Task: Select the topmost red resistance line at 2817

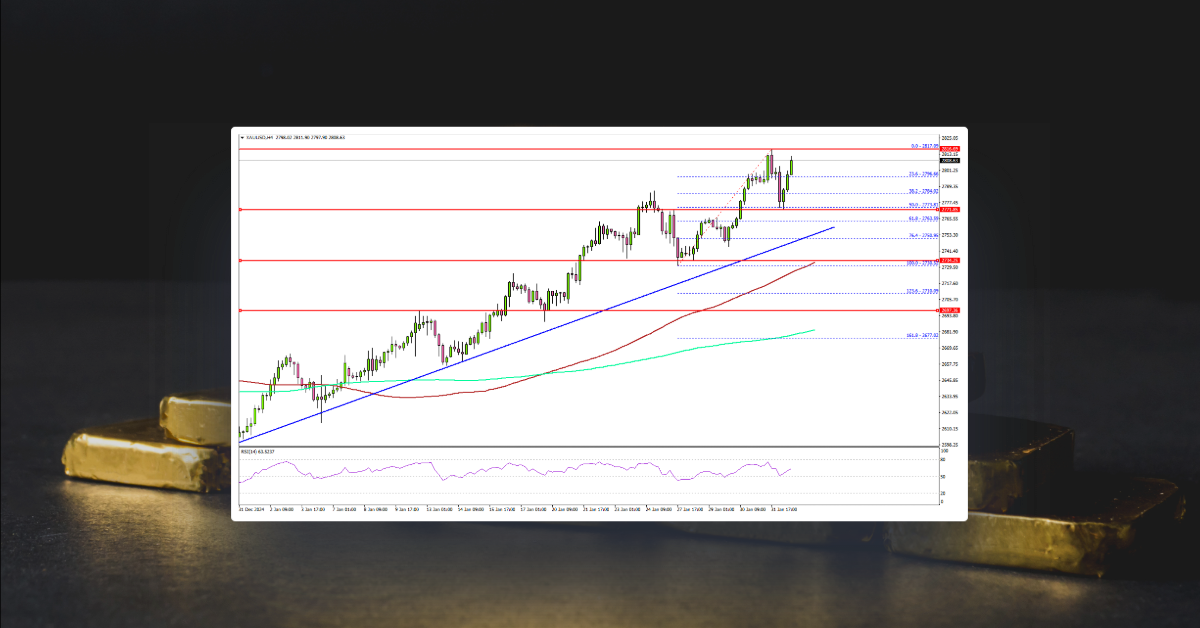Action: pyautogui.click(x=600, y=148)
